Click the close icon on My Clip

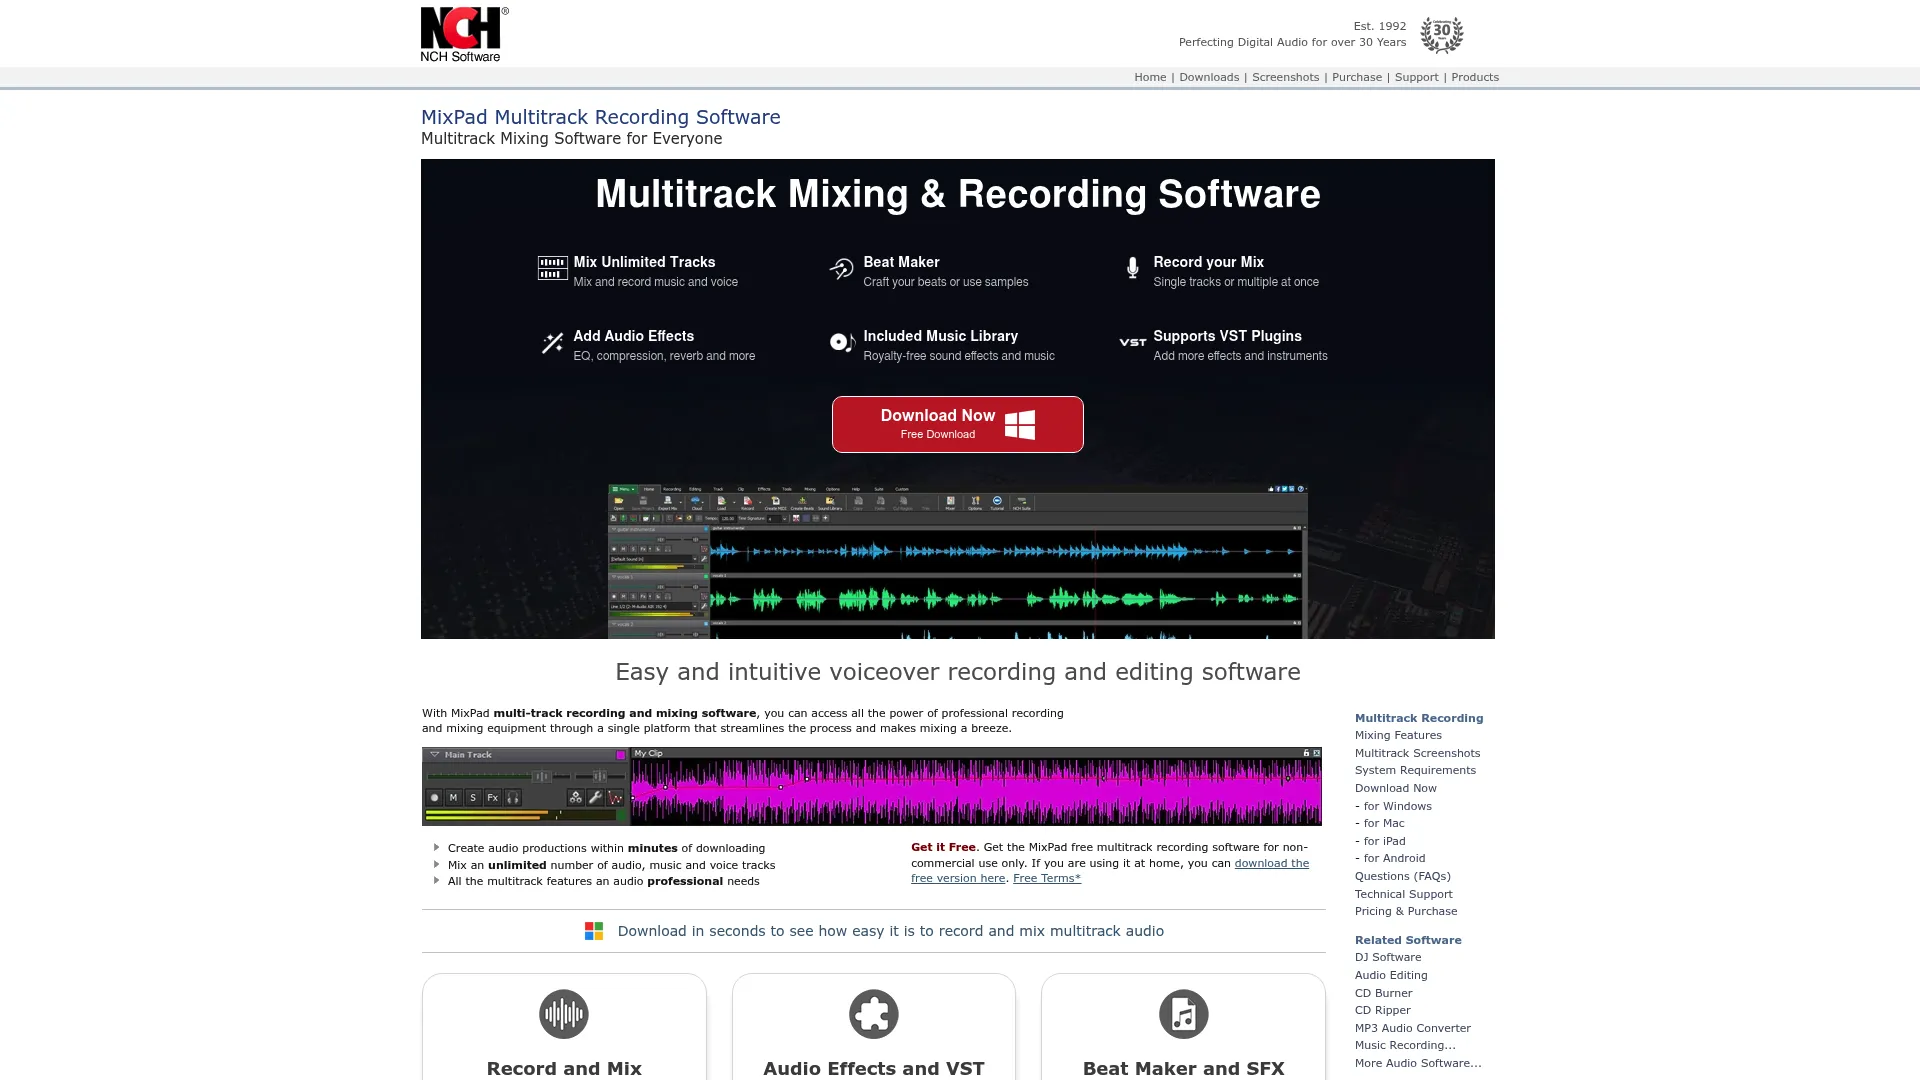[1316, 753]
